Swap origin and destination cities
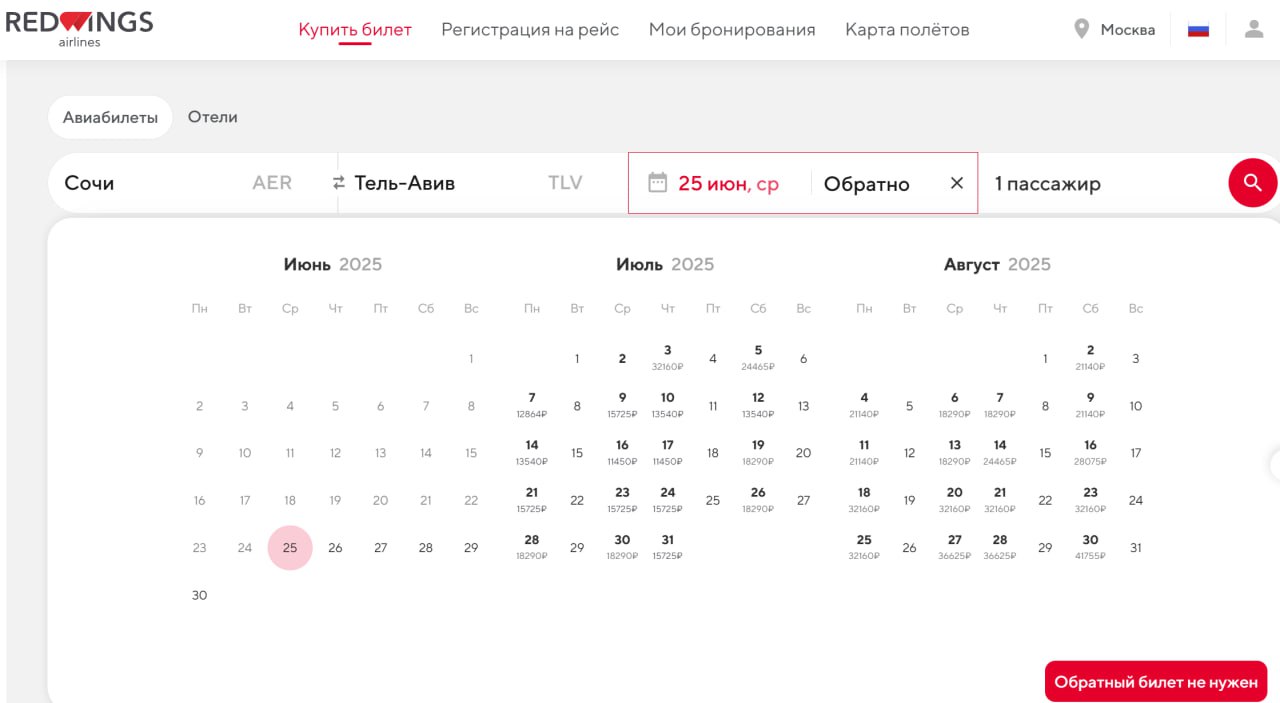This screenshot has height=703, width=1280. [338, 183]
